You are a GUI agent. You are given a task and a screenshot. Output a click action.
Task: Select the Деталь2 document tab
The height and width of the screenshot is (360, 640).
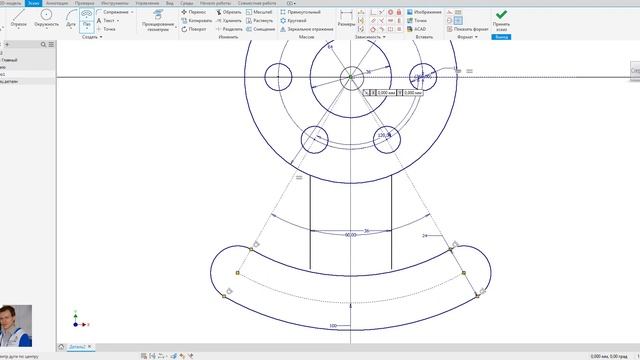77,347
